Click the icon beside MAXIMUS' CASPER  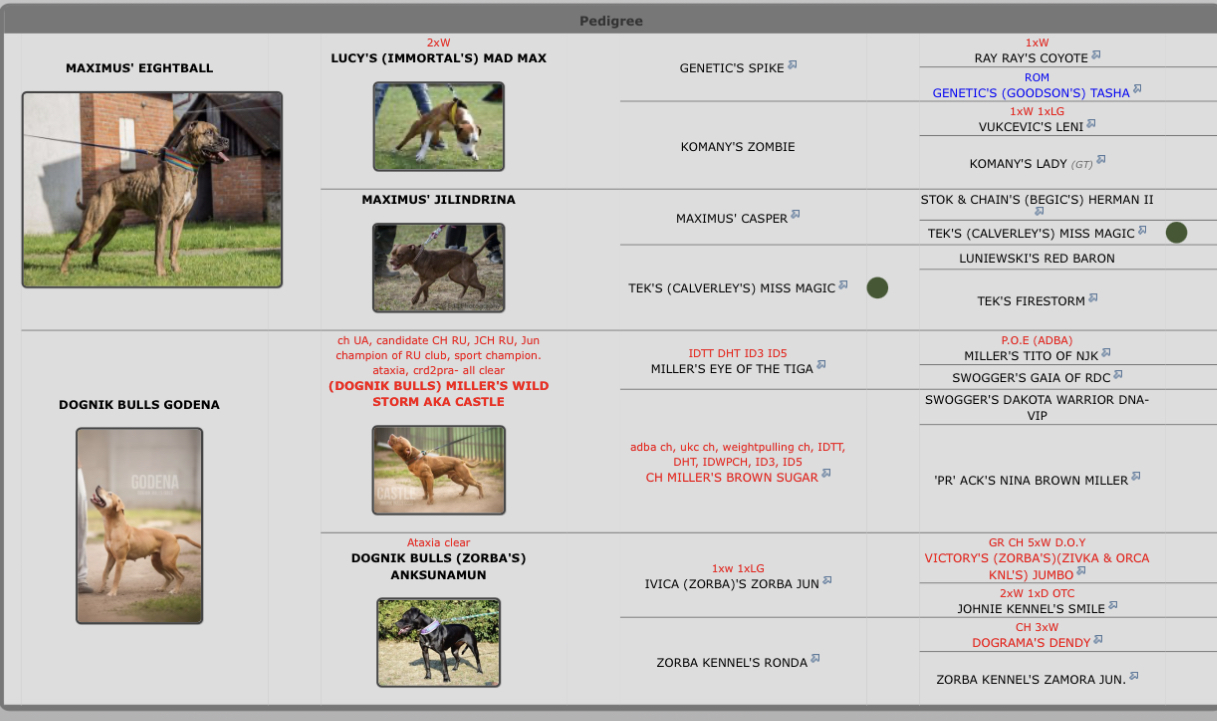(796, 214)
